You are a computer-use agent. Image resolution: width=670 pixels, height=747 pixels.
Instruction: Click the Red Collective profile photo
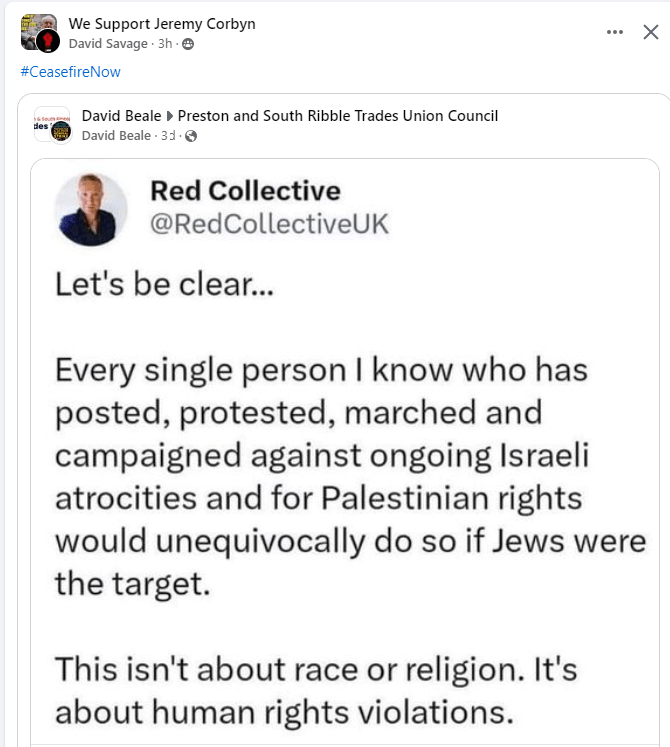(88, 210)
